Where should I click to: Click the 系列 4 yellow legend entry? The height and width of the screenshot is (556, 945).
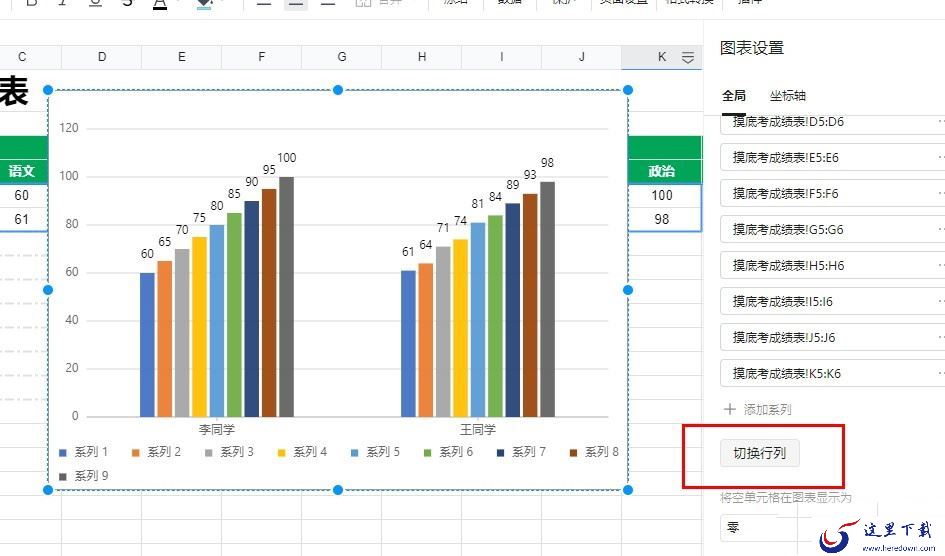303,452
